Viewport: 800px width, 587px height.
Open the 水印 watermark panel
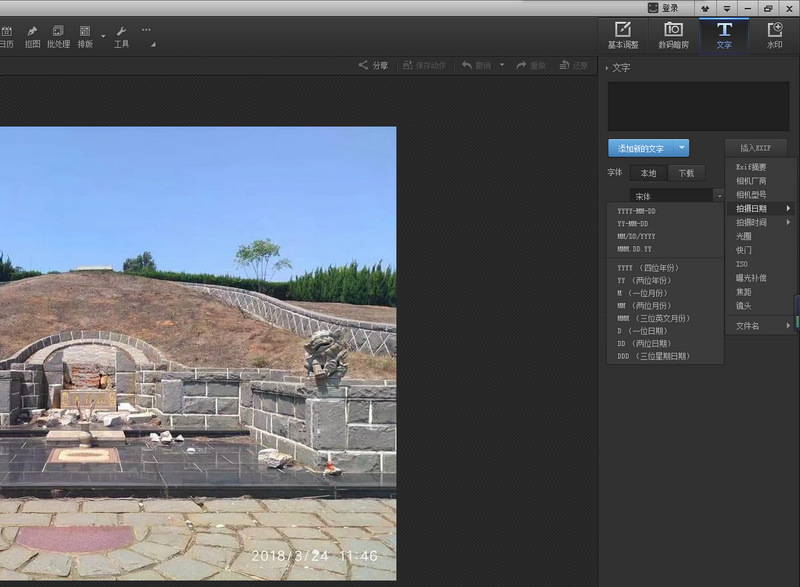[x=774, y=35]
